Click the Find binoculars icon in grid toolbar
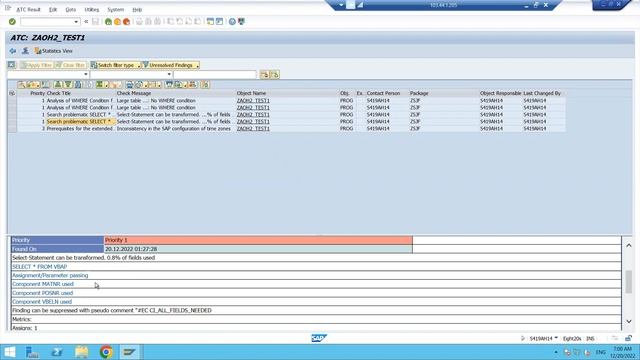 (78, 84)
